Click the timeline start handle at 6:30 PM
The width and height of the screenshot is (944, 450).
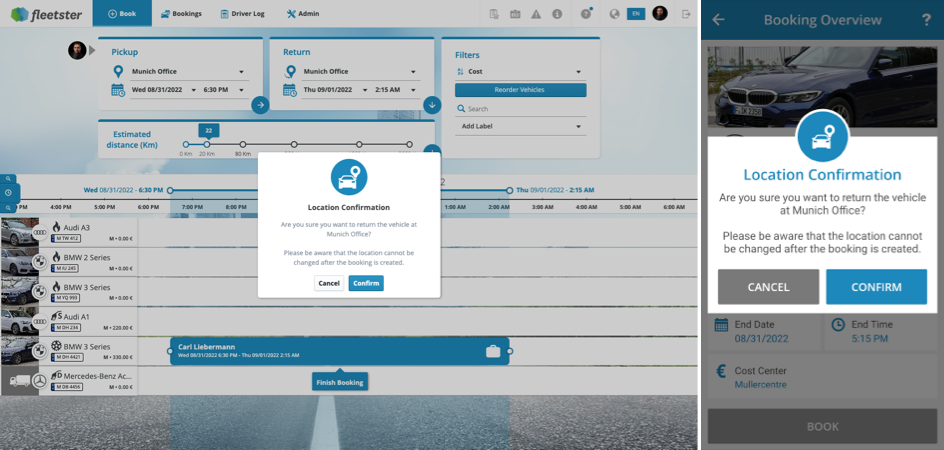(170, 190)
